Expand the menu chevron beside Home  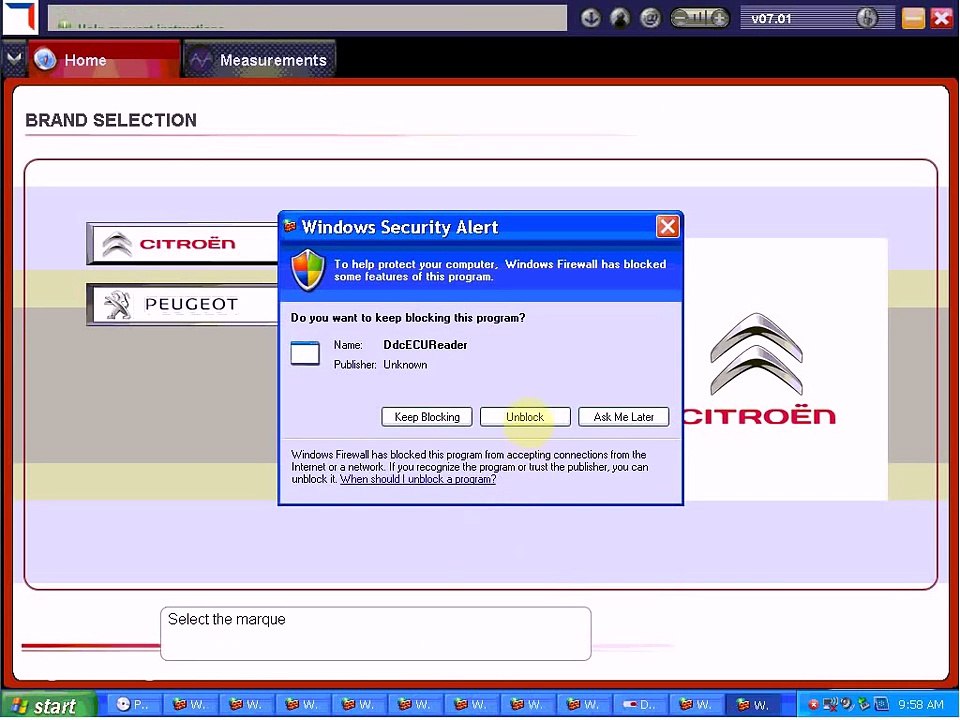point(13,59)
